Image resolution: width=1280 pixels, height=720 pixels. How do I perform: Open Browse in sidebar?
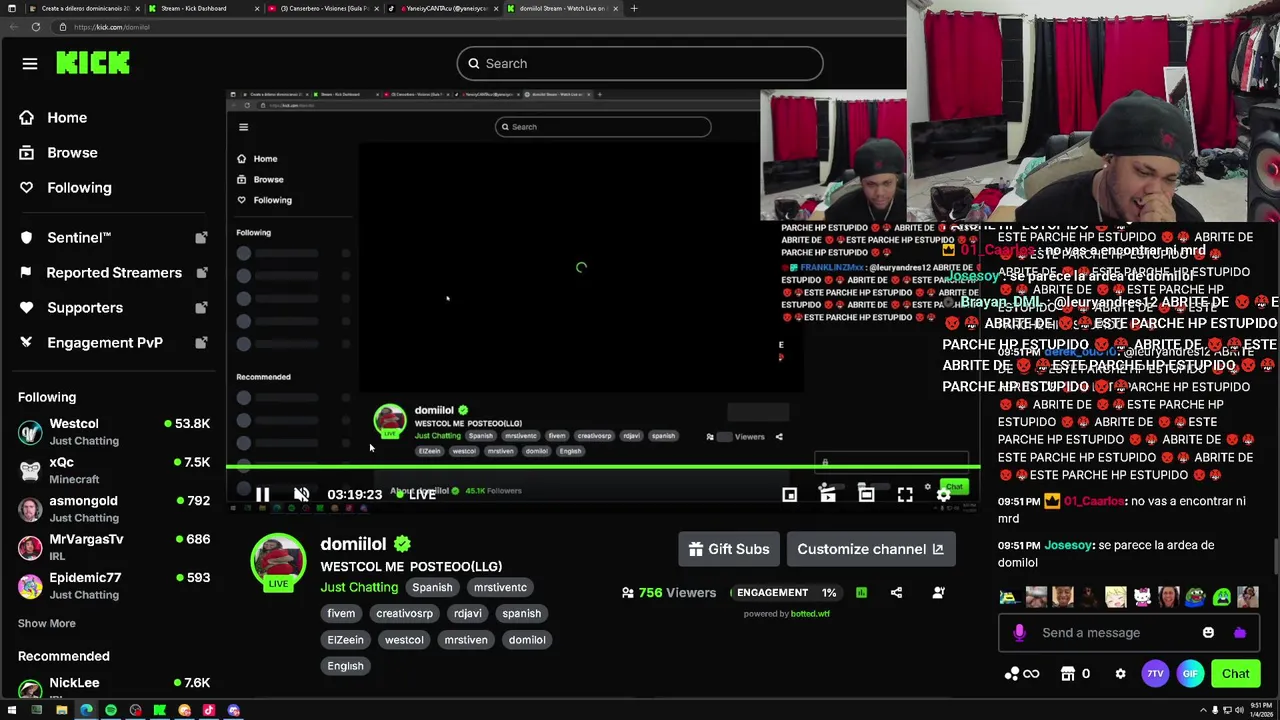click(72, 152)
